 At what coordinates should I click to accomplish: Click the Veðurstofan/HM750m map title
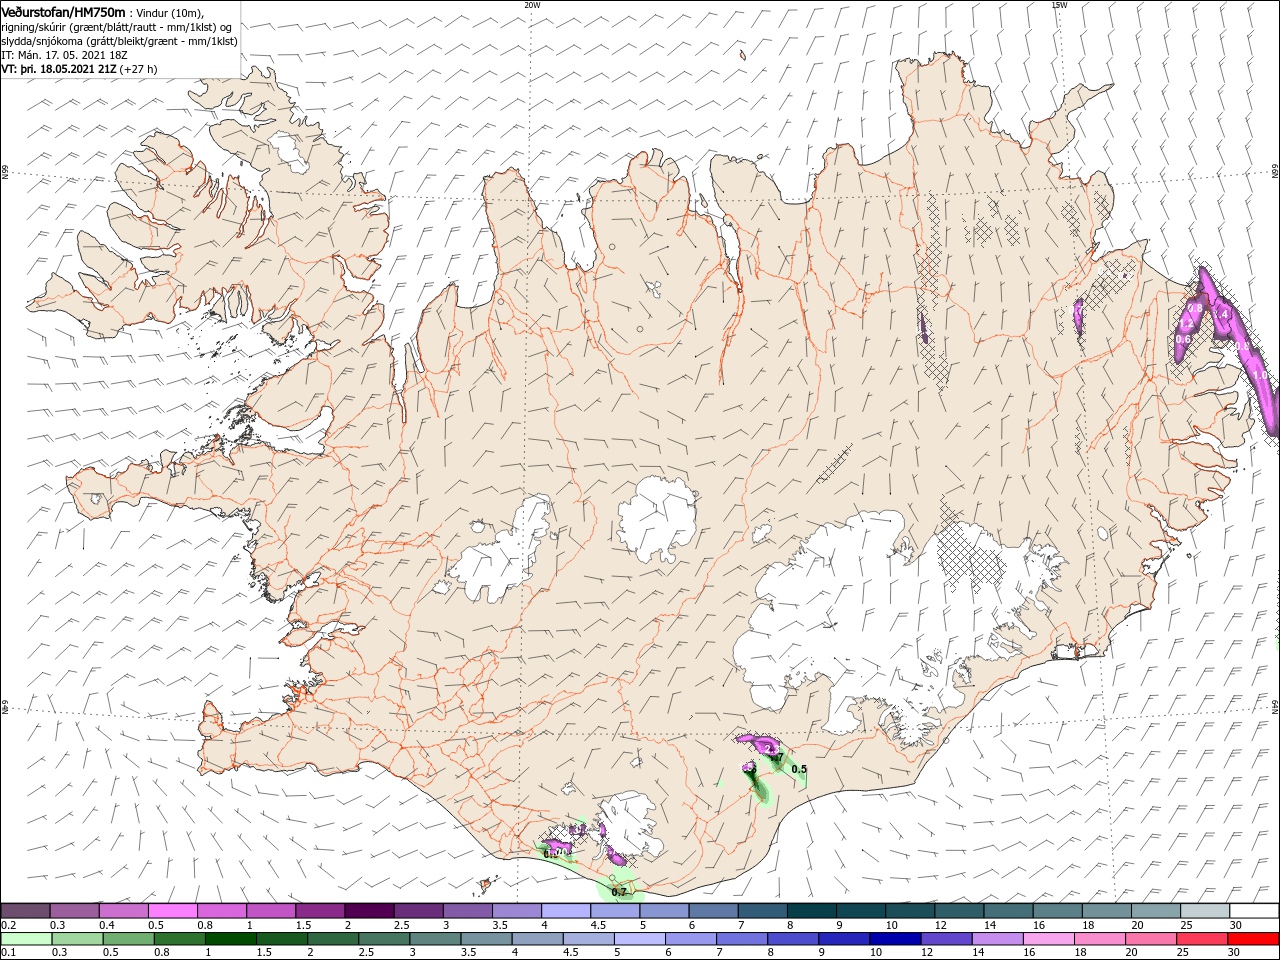click(64, 11)
